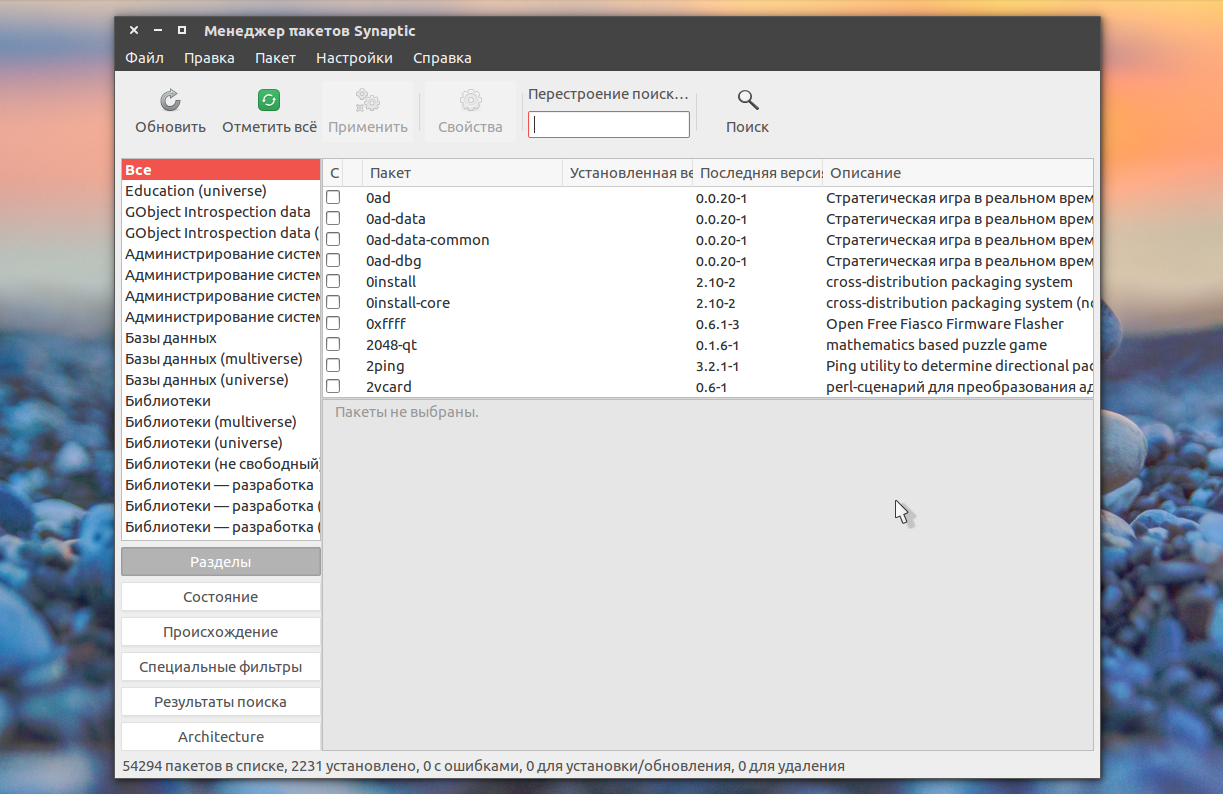Screen dimensions: 1223x794
Task: Click the Поиск magnifier icon
Action: (x=747, y=100)
